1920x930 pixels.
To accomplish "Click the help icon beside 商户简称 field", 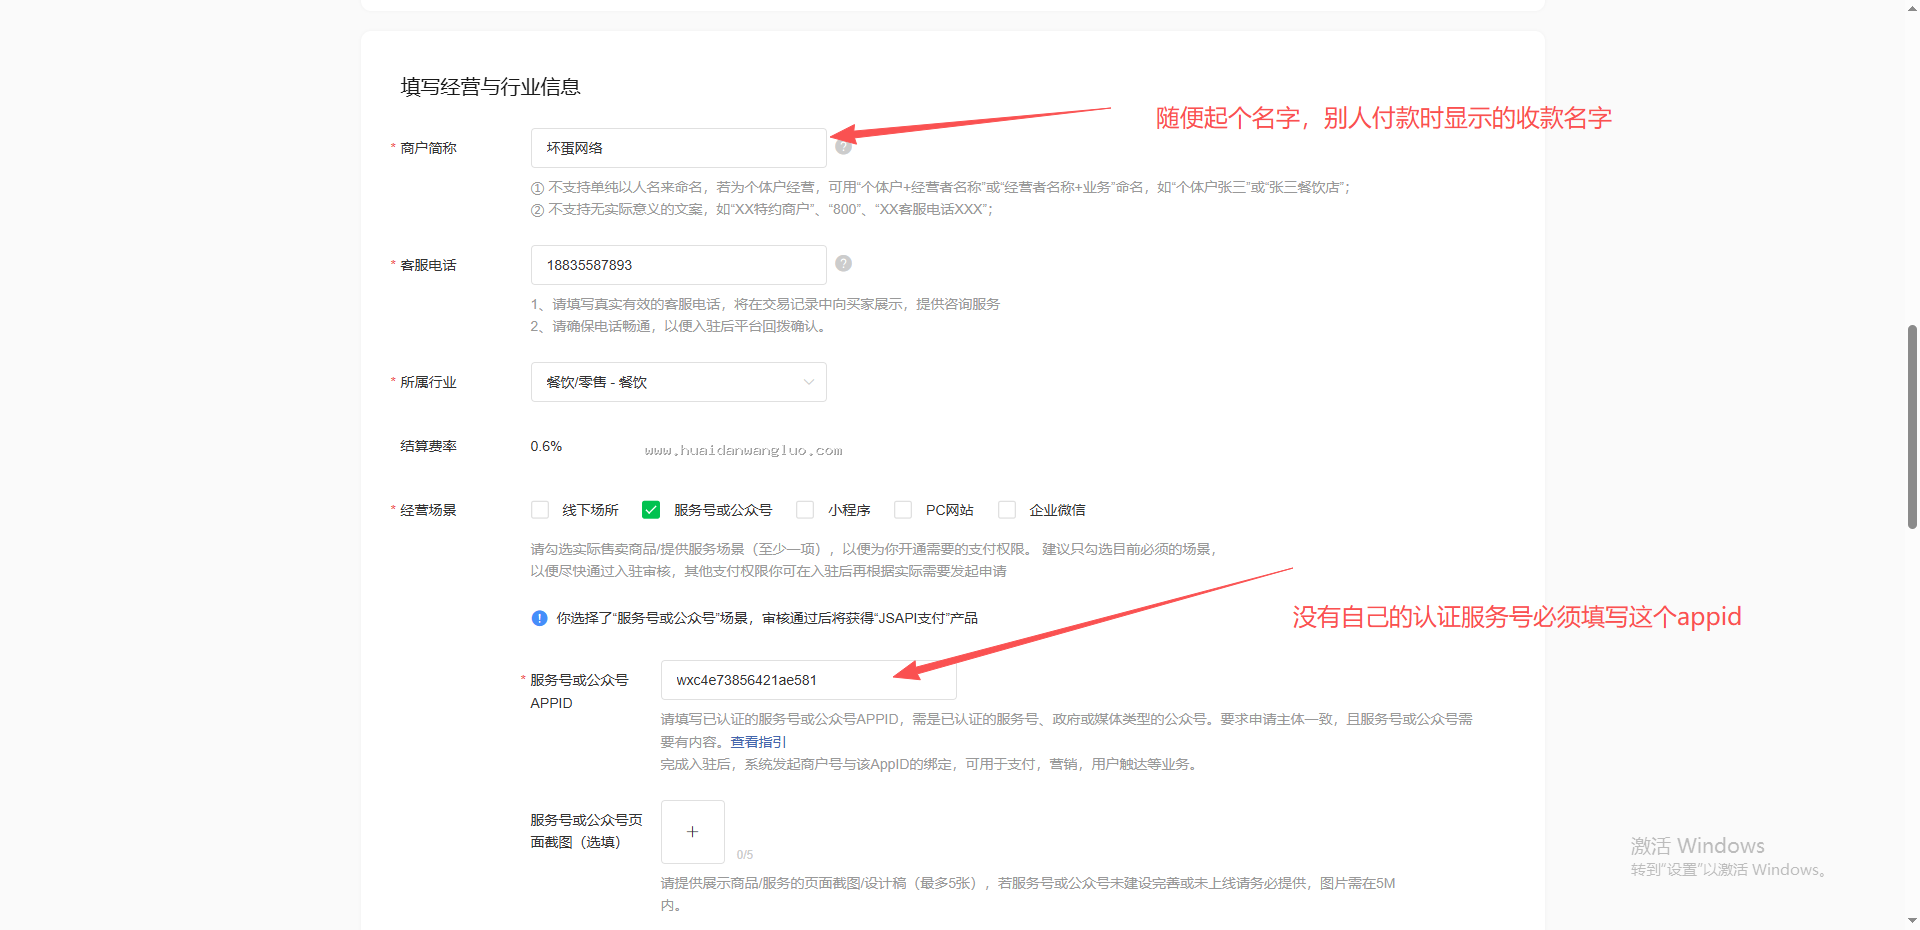I will click(843, 146).
